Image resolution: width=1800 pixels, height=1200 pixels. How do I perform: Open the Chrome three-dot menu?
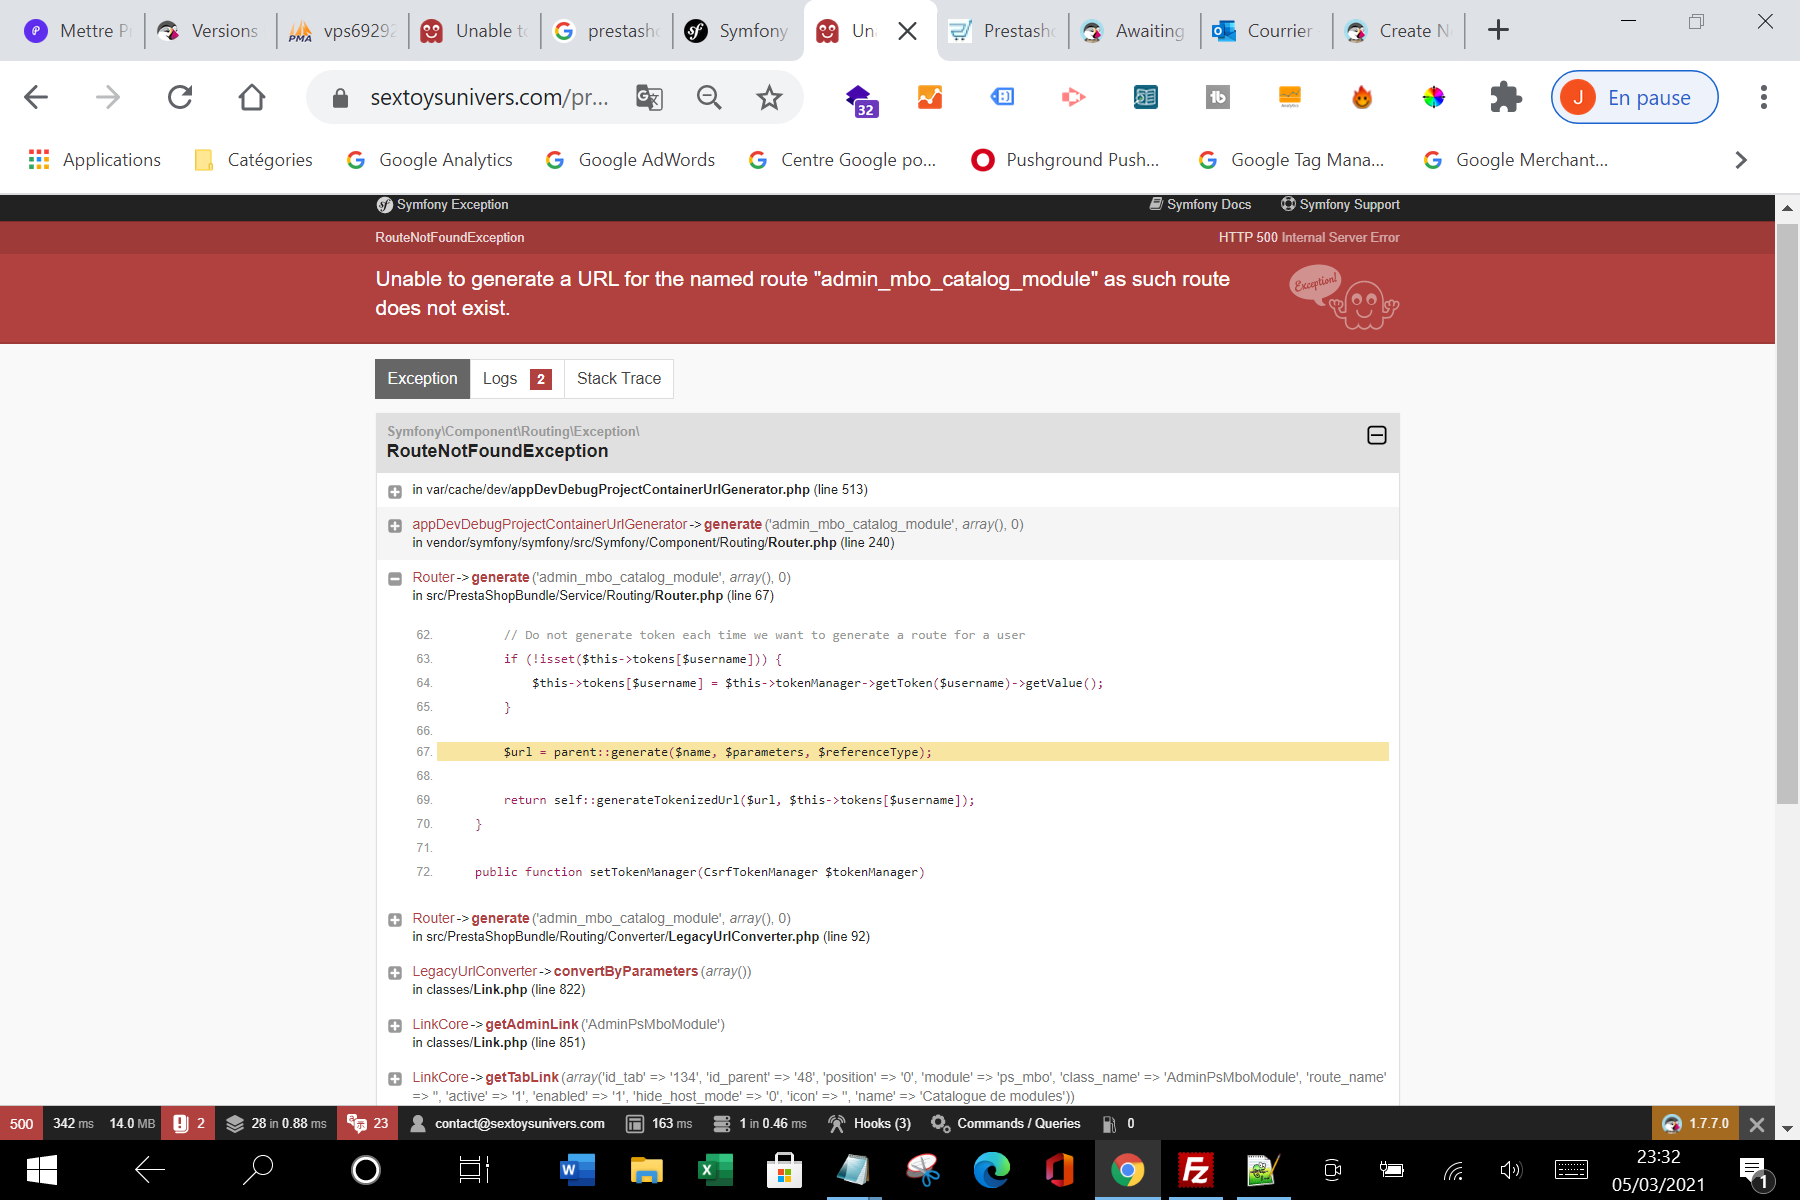(x=1764, y=97)
